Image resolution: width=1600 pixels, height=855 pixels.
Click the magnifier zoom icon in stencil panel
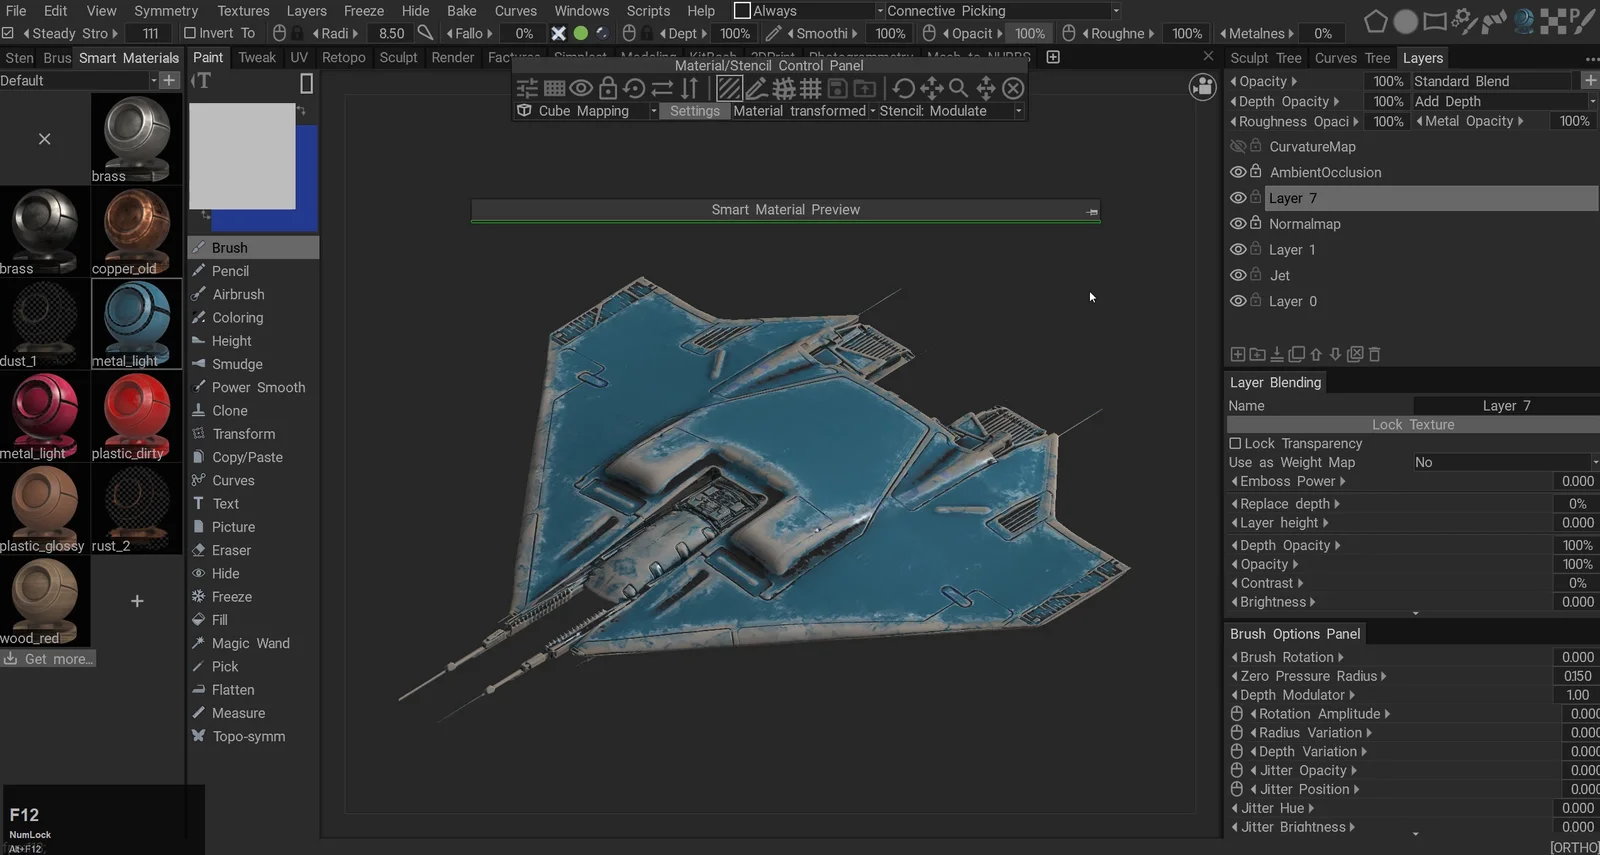[x=958, y=88]
